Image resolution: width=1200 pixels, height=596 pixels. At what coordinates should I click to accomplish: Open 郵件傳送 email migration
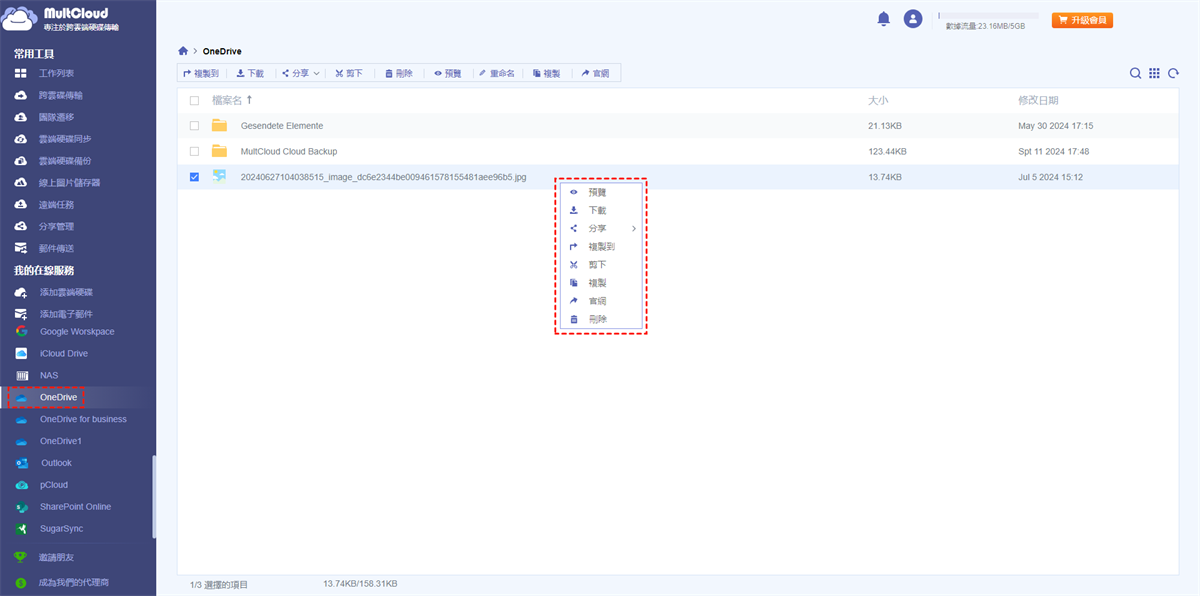tap(58, 248)
